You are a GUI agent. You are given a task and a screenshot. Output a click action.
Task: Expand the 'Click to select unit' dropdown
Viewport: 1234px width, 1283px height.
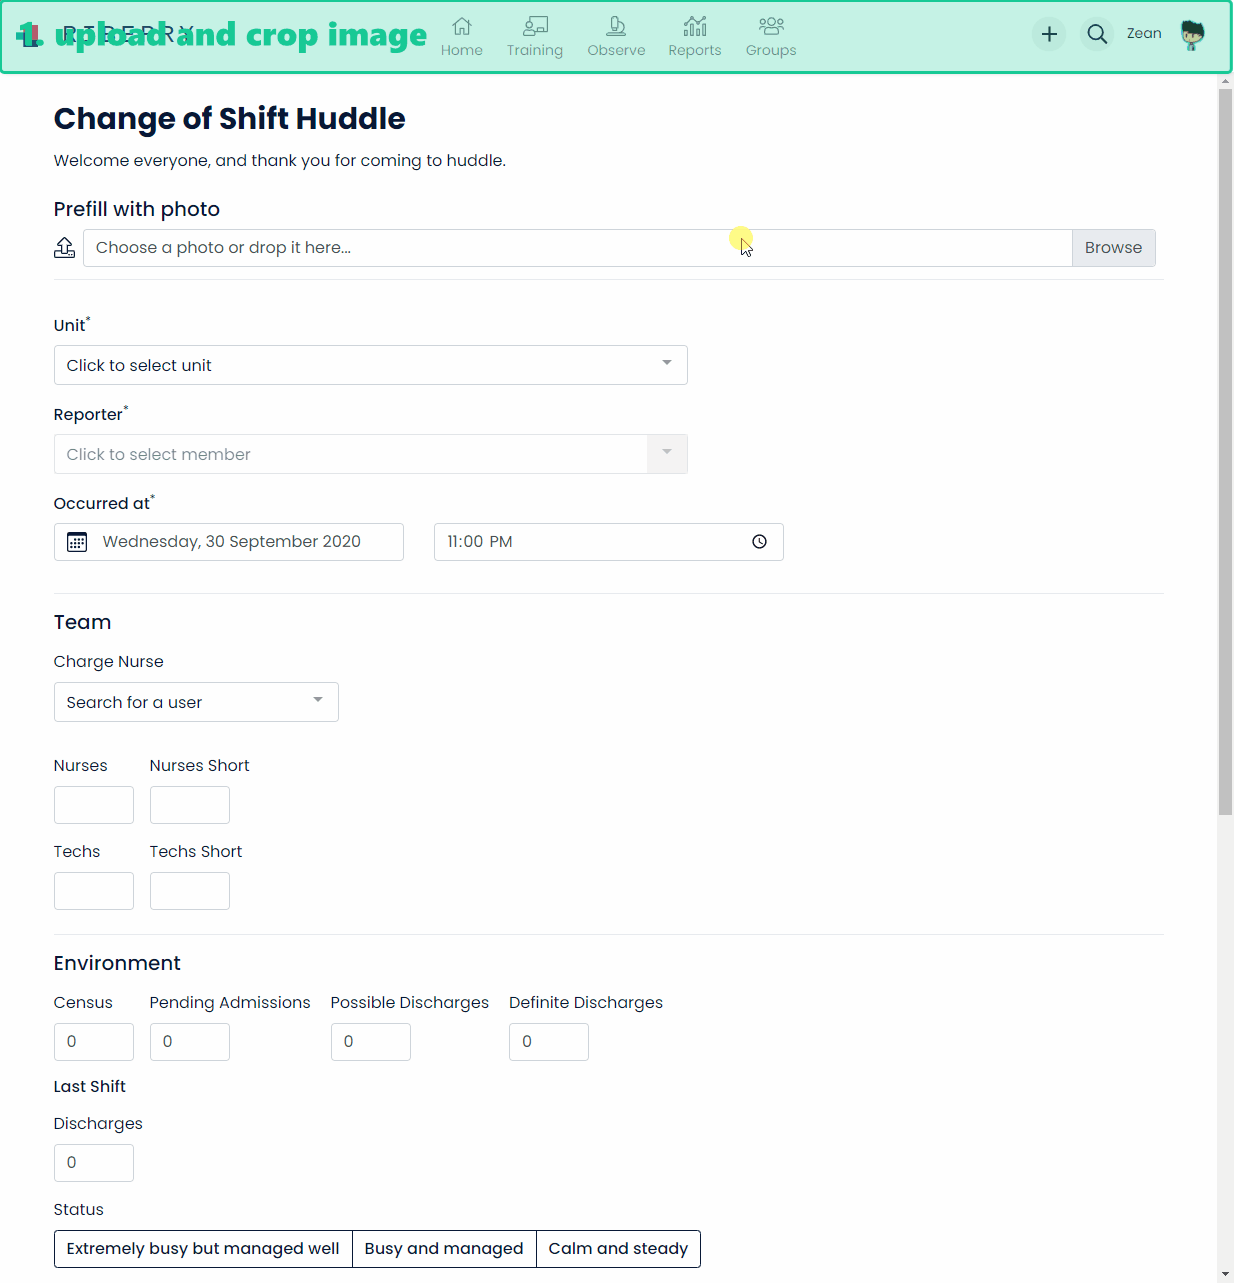(370, 365)
